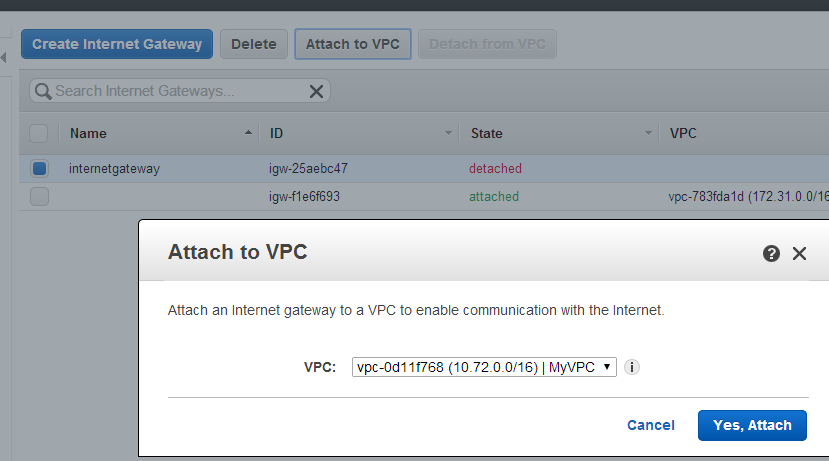
Task: Click the VPC column header
Action: point(683,133)
